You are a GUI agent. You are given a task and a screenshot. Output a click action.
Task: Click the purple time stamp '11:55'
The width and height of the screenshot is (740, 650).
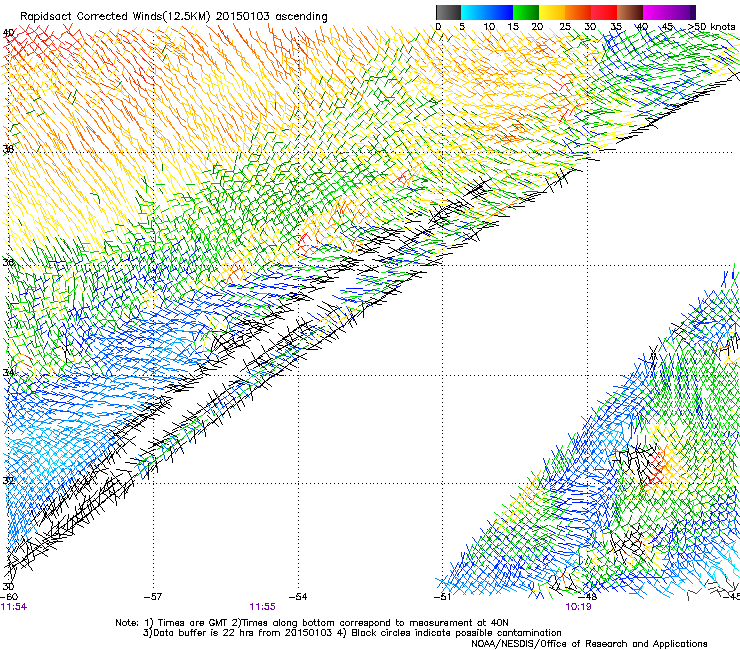pyautogui.click(x=262, y=607)
